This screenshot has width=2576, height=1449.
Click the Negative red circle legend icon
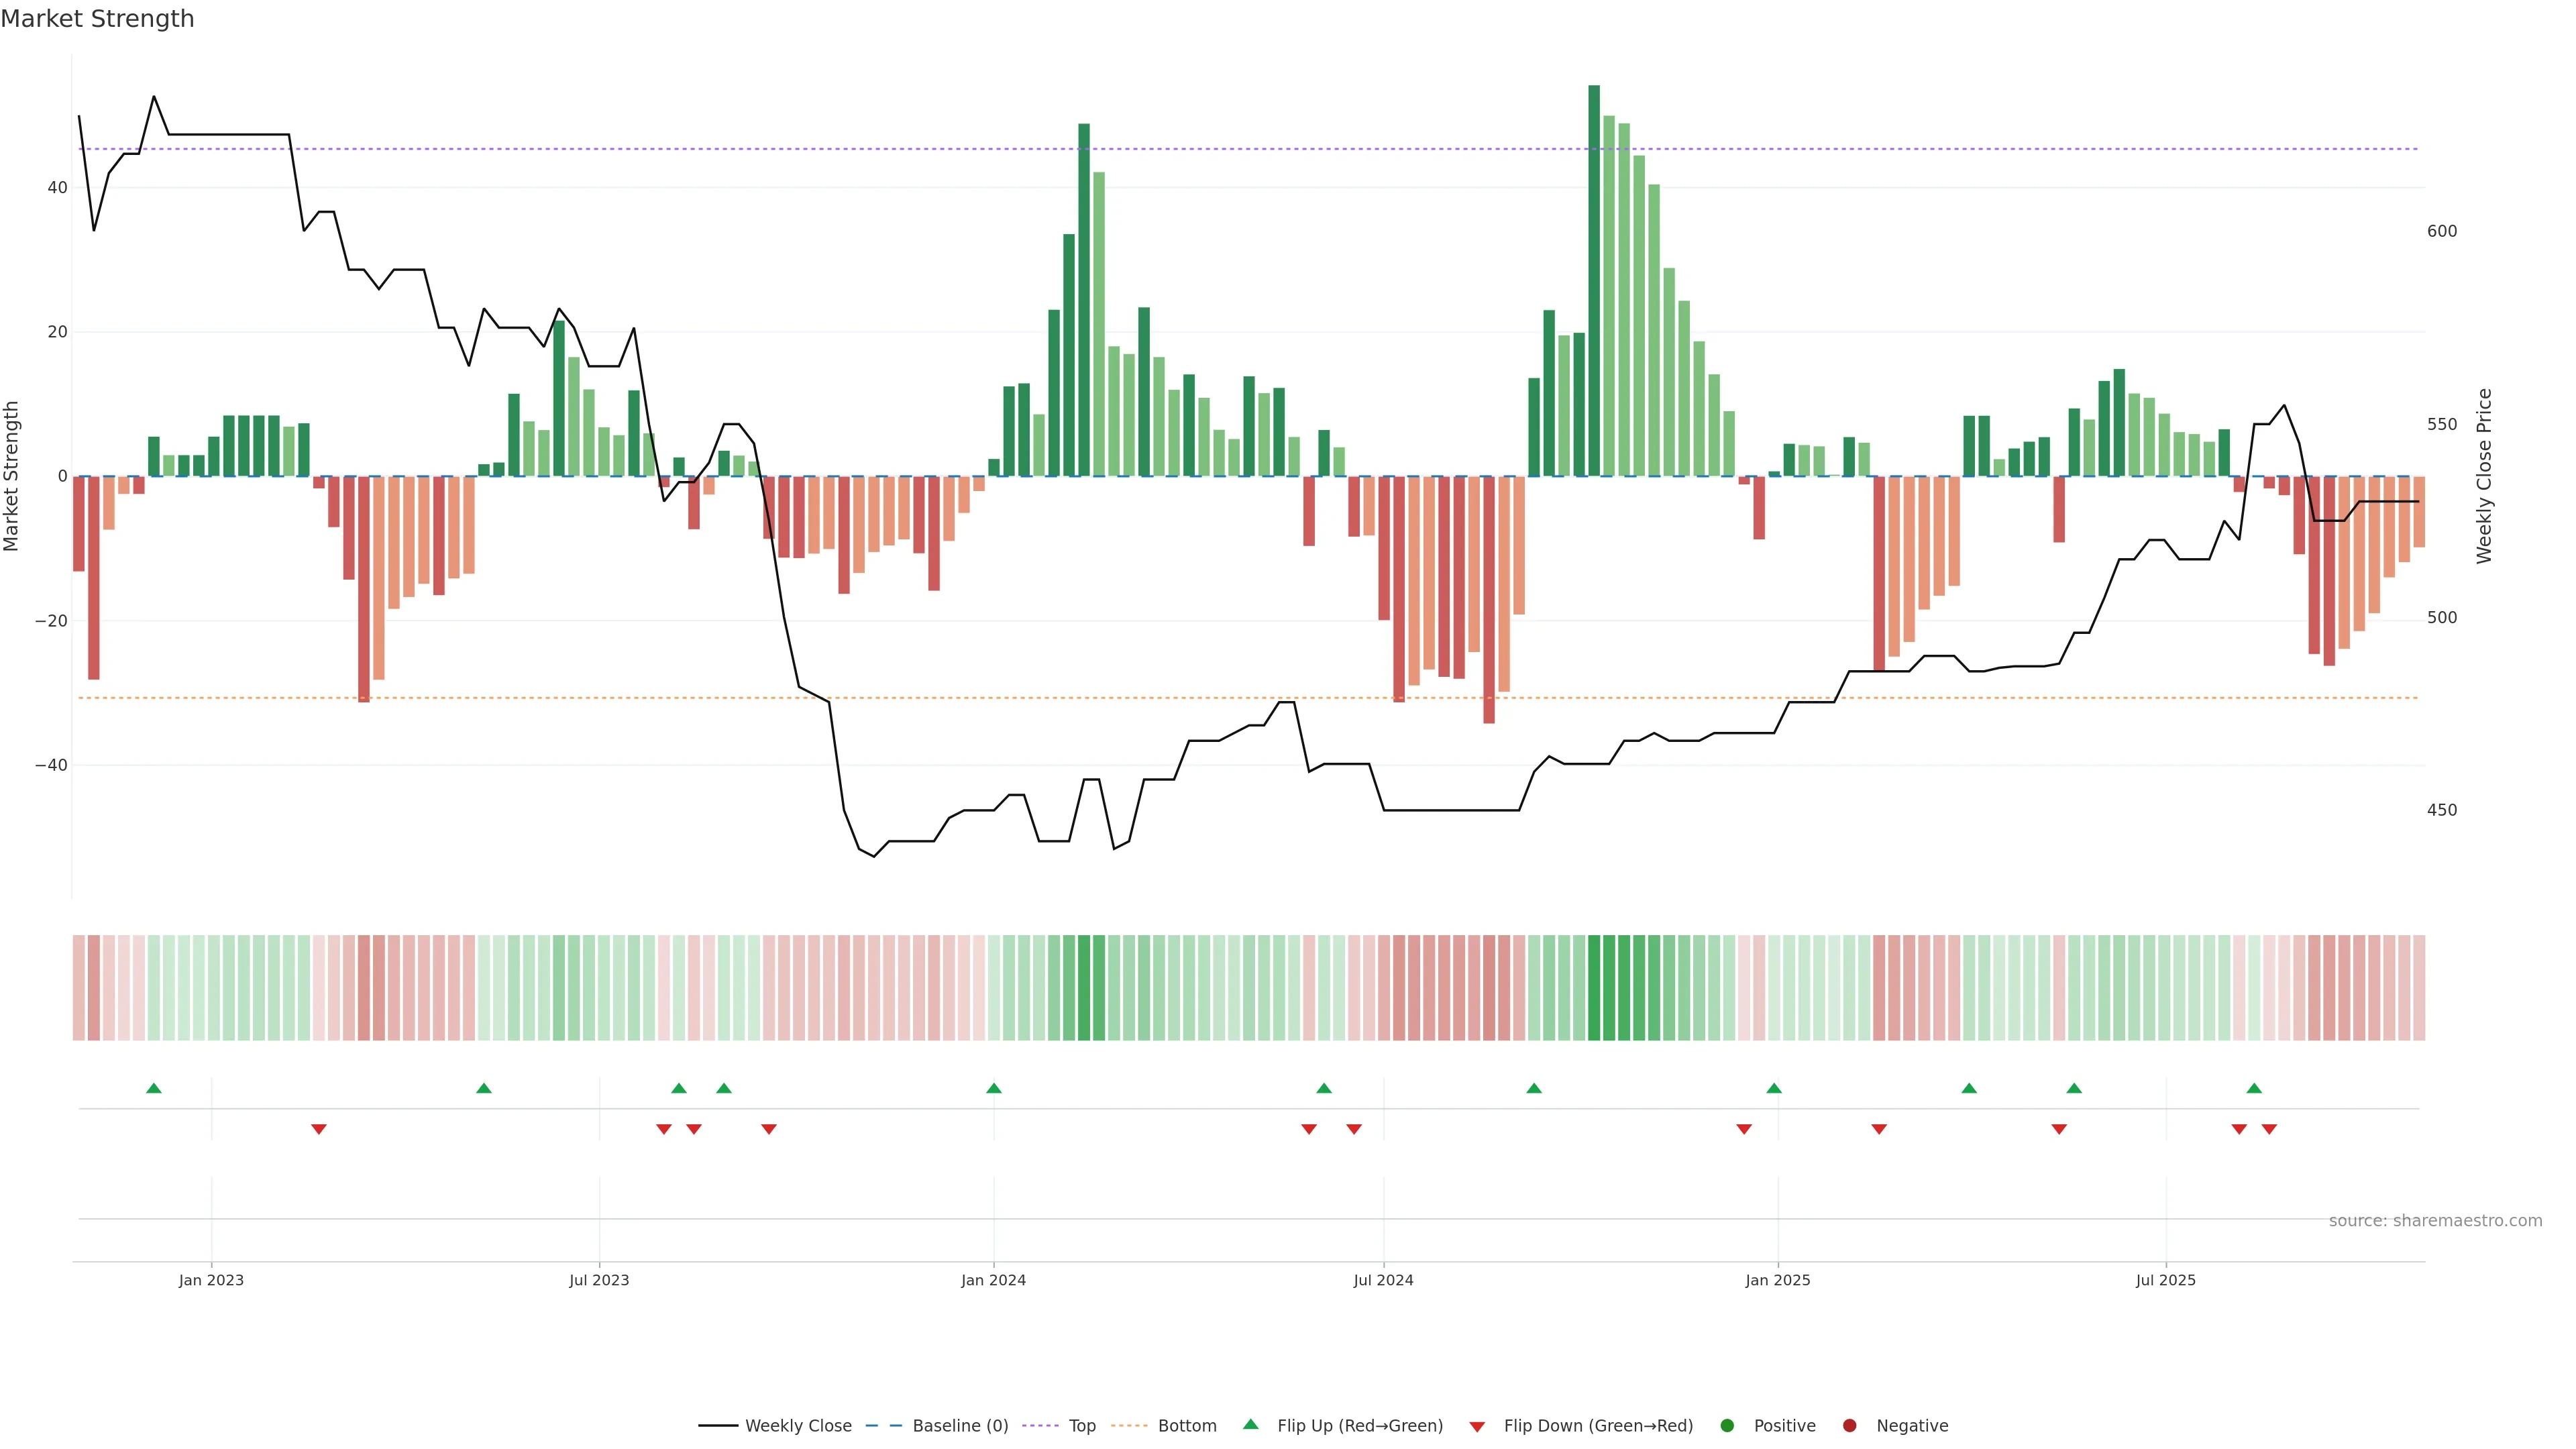(1849, 1426)
